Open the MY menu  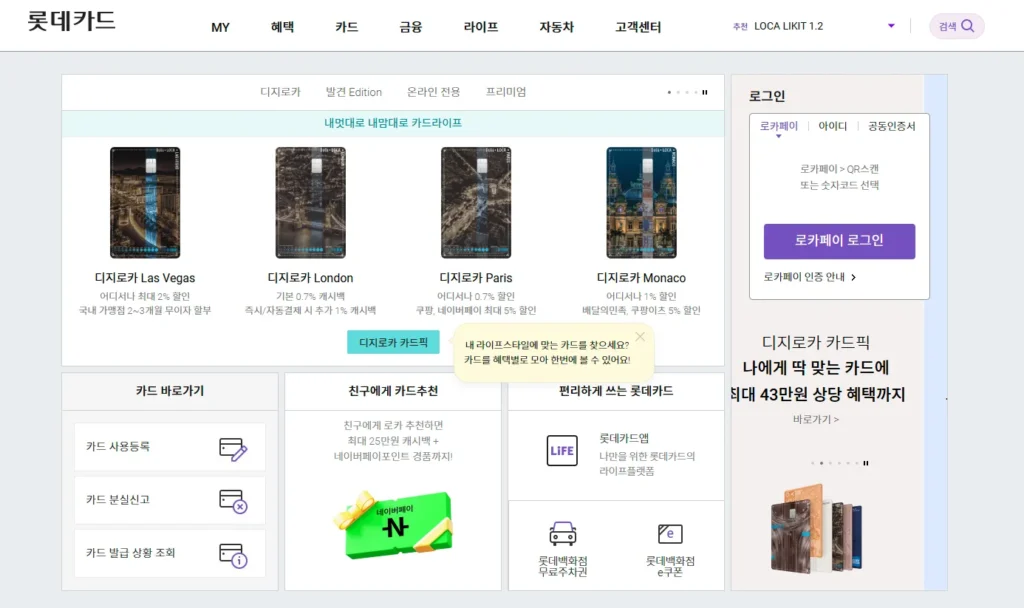click(x=220, y=27)
